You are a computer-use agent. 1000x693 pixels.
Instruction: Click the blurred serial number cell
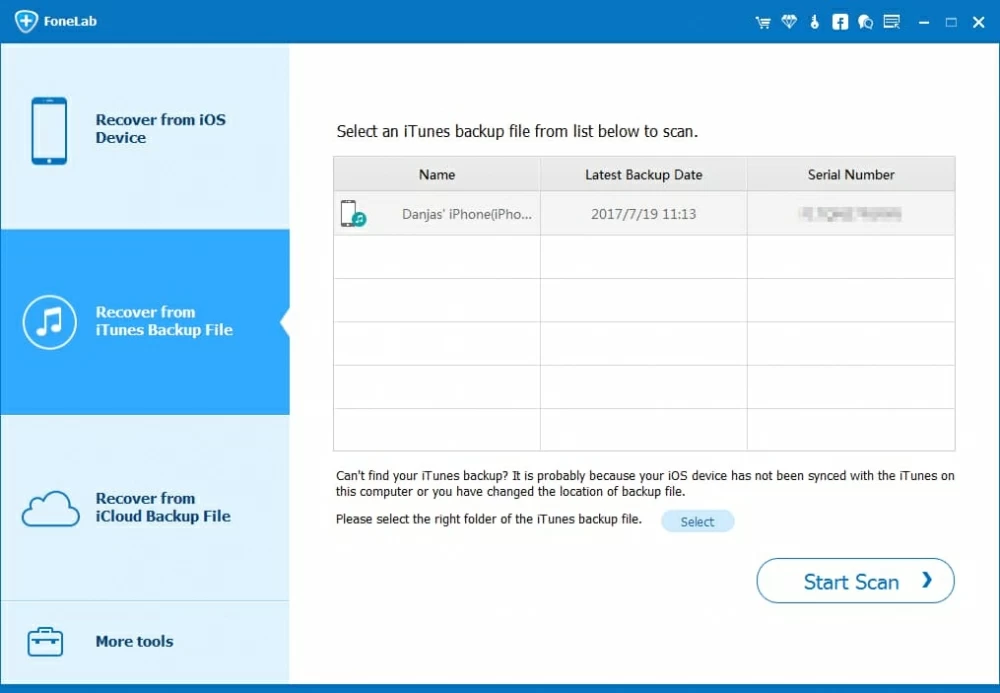click(x=850, y=214)
